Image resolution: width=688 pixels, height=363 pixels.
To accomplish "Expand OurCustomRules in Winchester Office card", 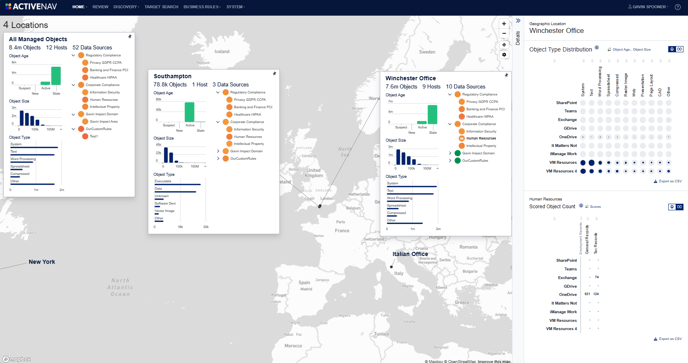I will (x=450, y=161).
